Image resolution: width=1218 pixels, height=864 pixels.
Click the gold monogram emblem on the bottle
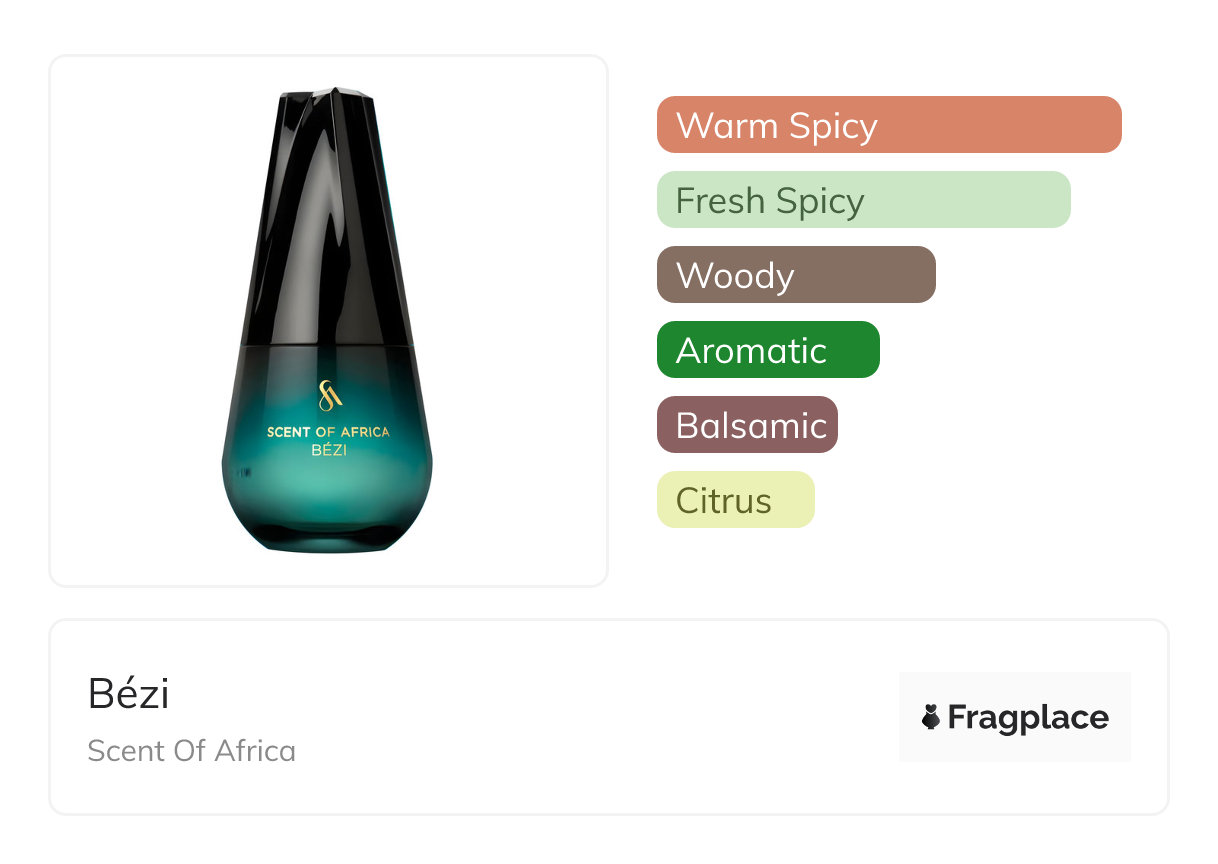coord(329,396)
